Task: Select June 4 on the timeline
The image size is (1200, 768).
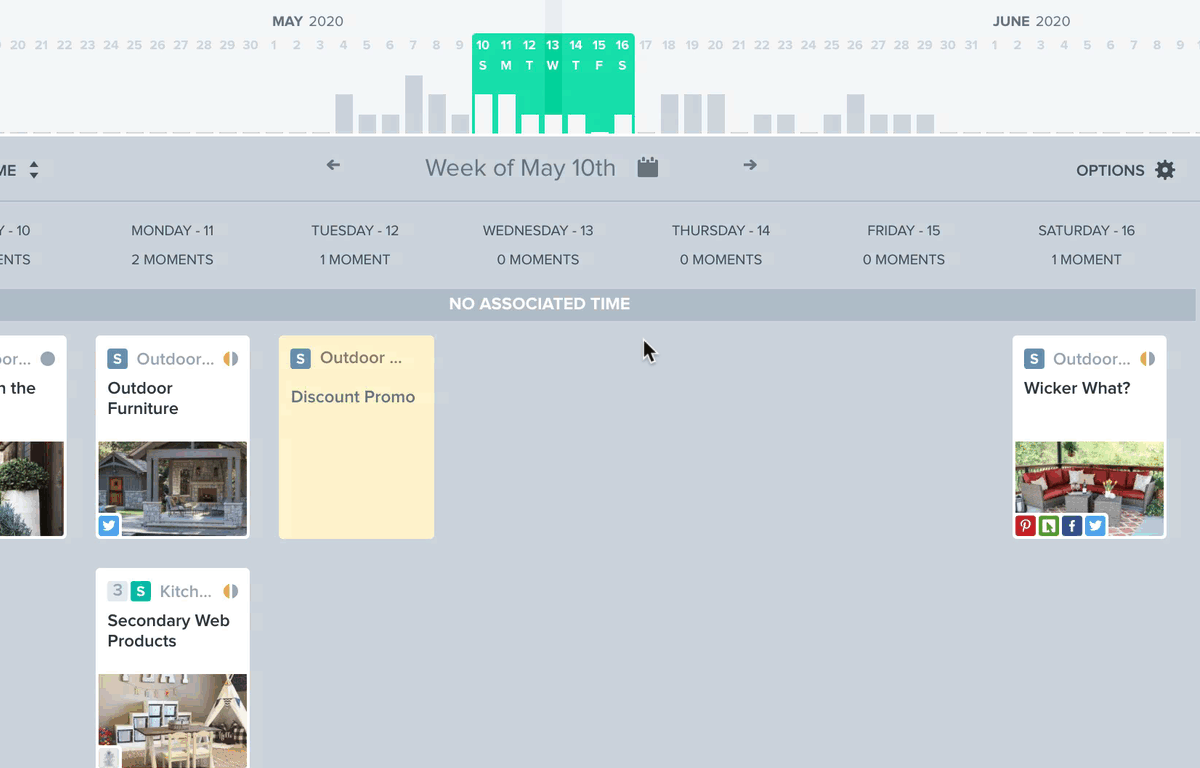Action: [x=1064, y=45]
